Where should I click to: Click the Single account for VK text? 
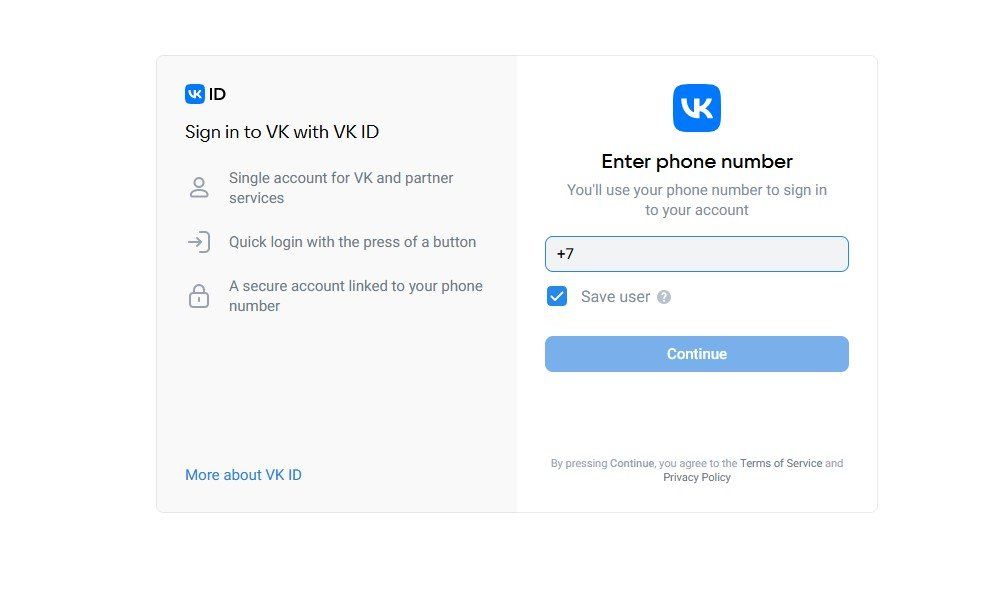point(341,188)
